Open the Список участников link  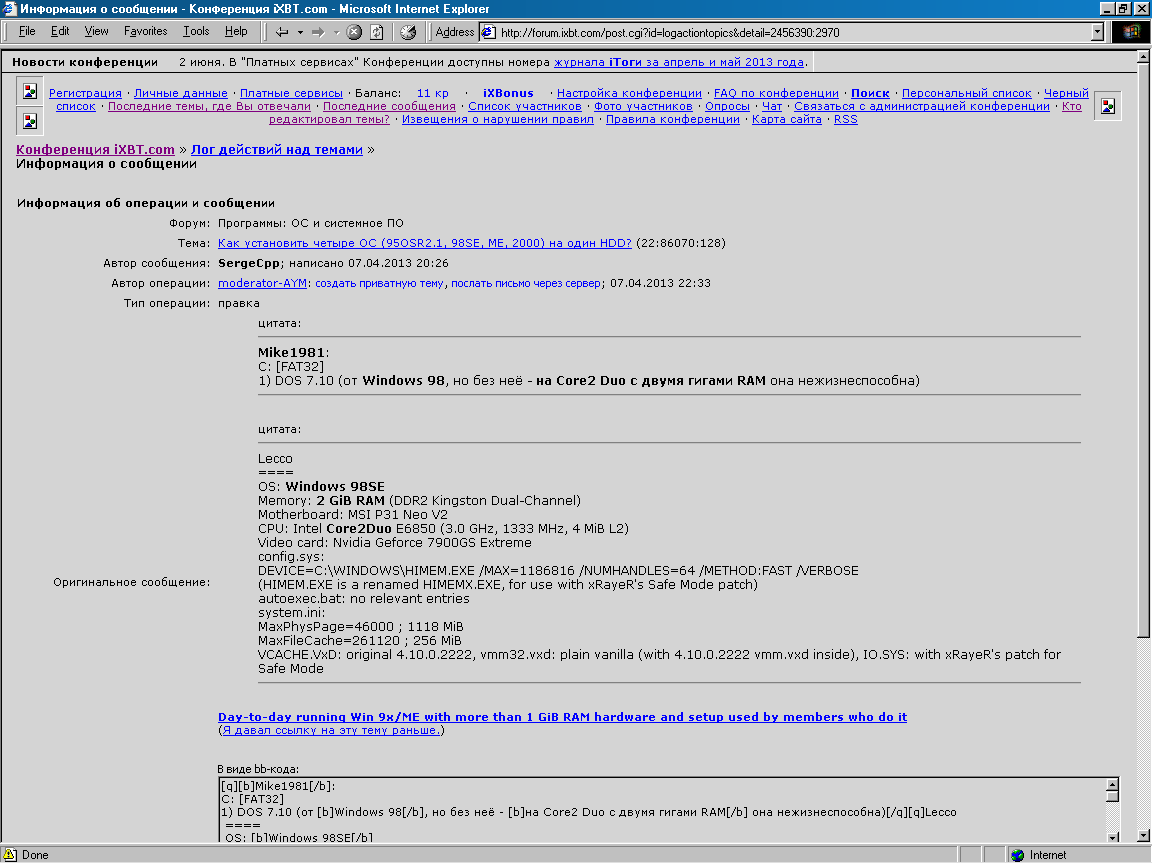(x=525, y=107)
